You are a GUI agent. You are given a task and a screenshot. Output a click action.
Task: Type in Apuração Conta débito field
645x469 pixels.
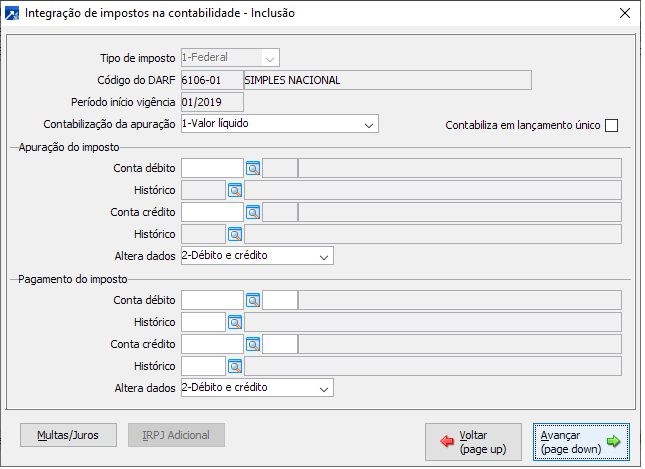click(212, 168)
